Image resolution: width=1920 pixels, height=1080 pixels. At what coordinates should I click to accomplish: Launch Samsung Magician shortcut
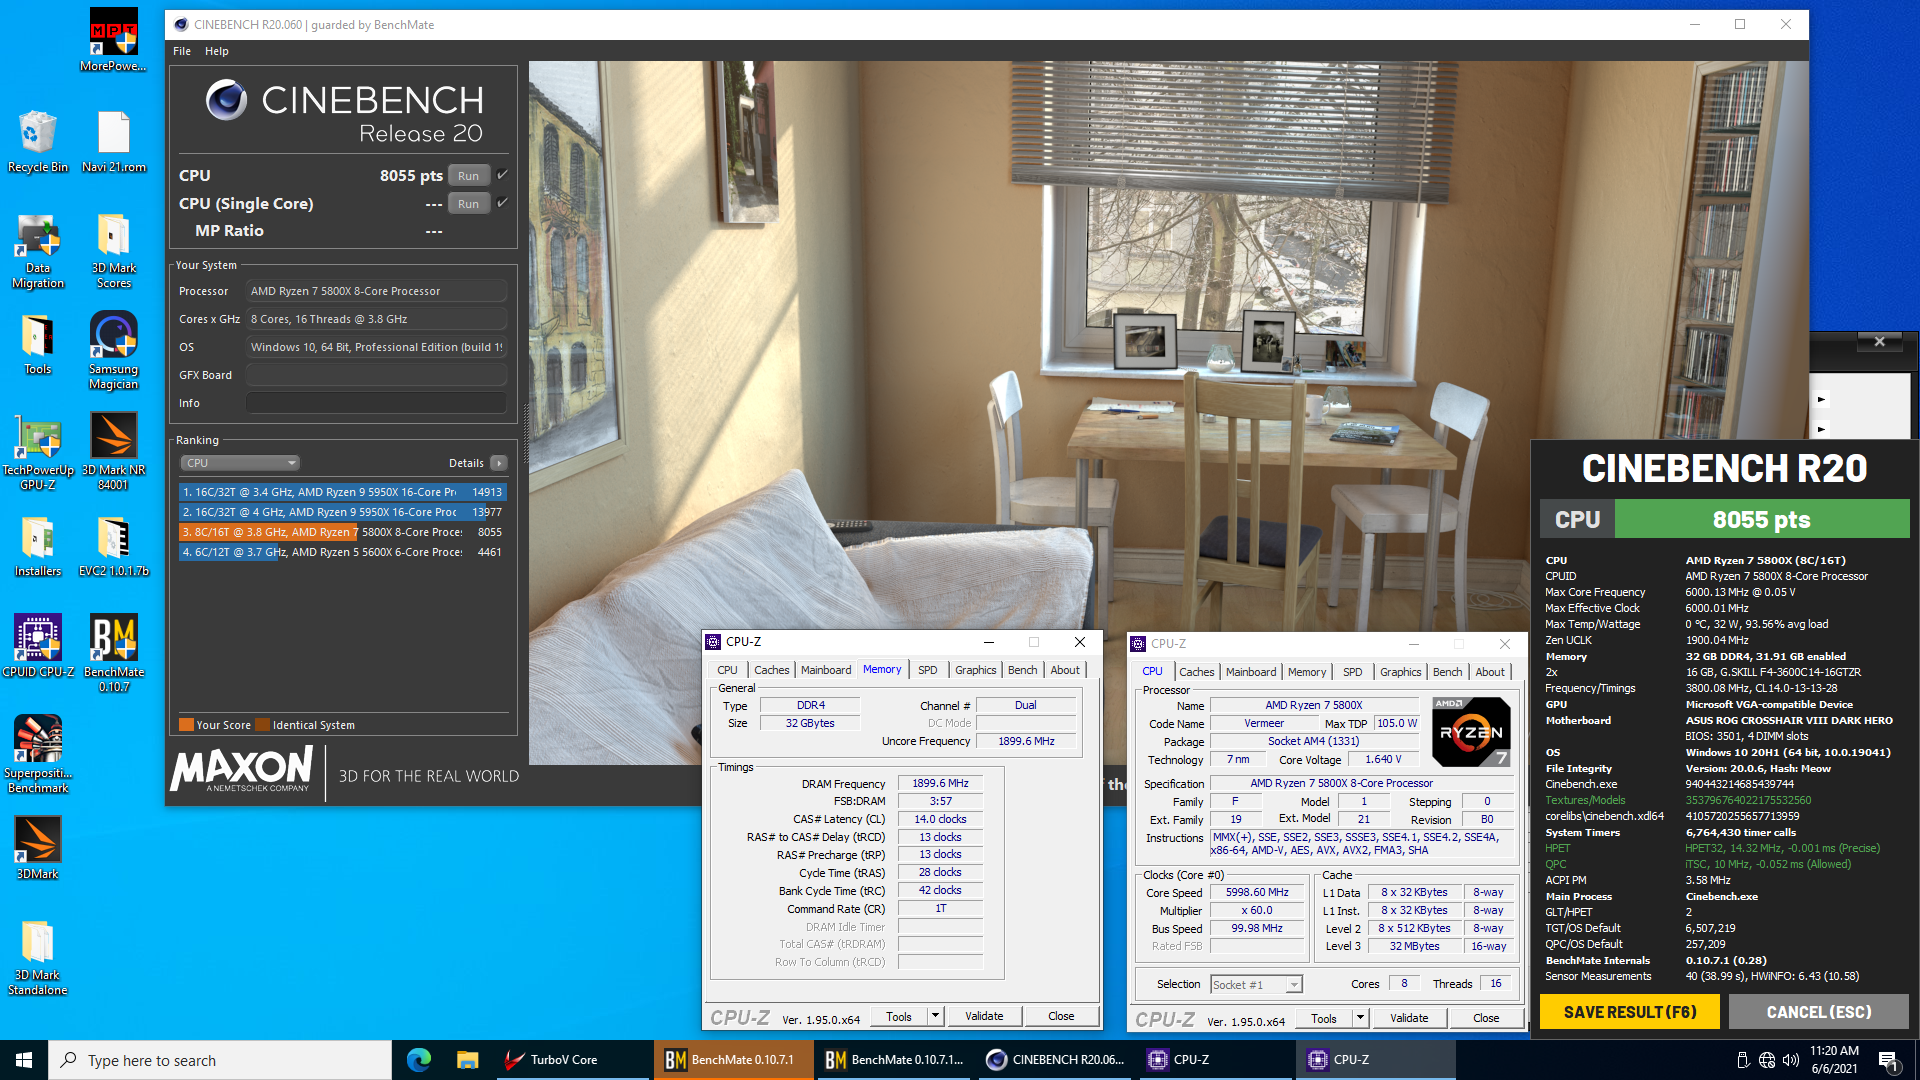[x=113, y=350]
